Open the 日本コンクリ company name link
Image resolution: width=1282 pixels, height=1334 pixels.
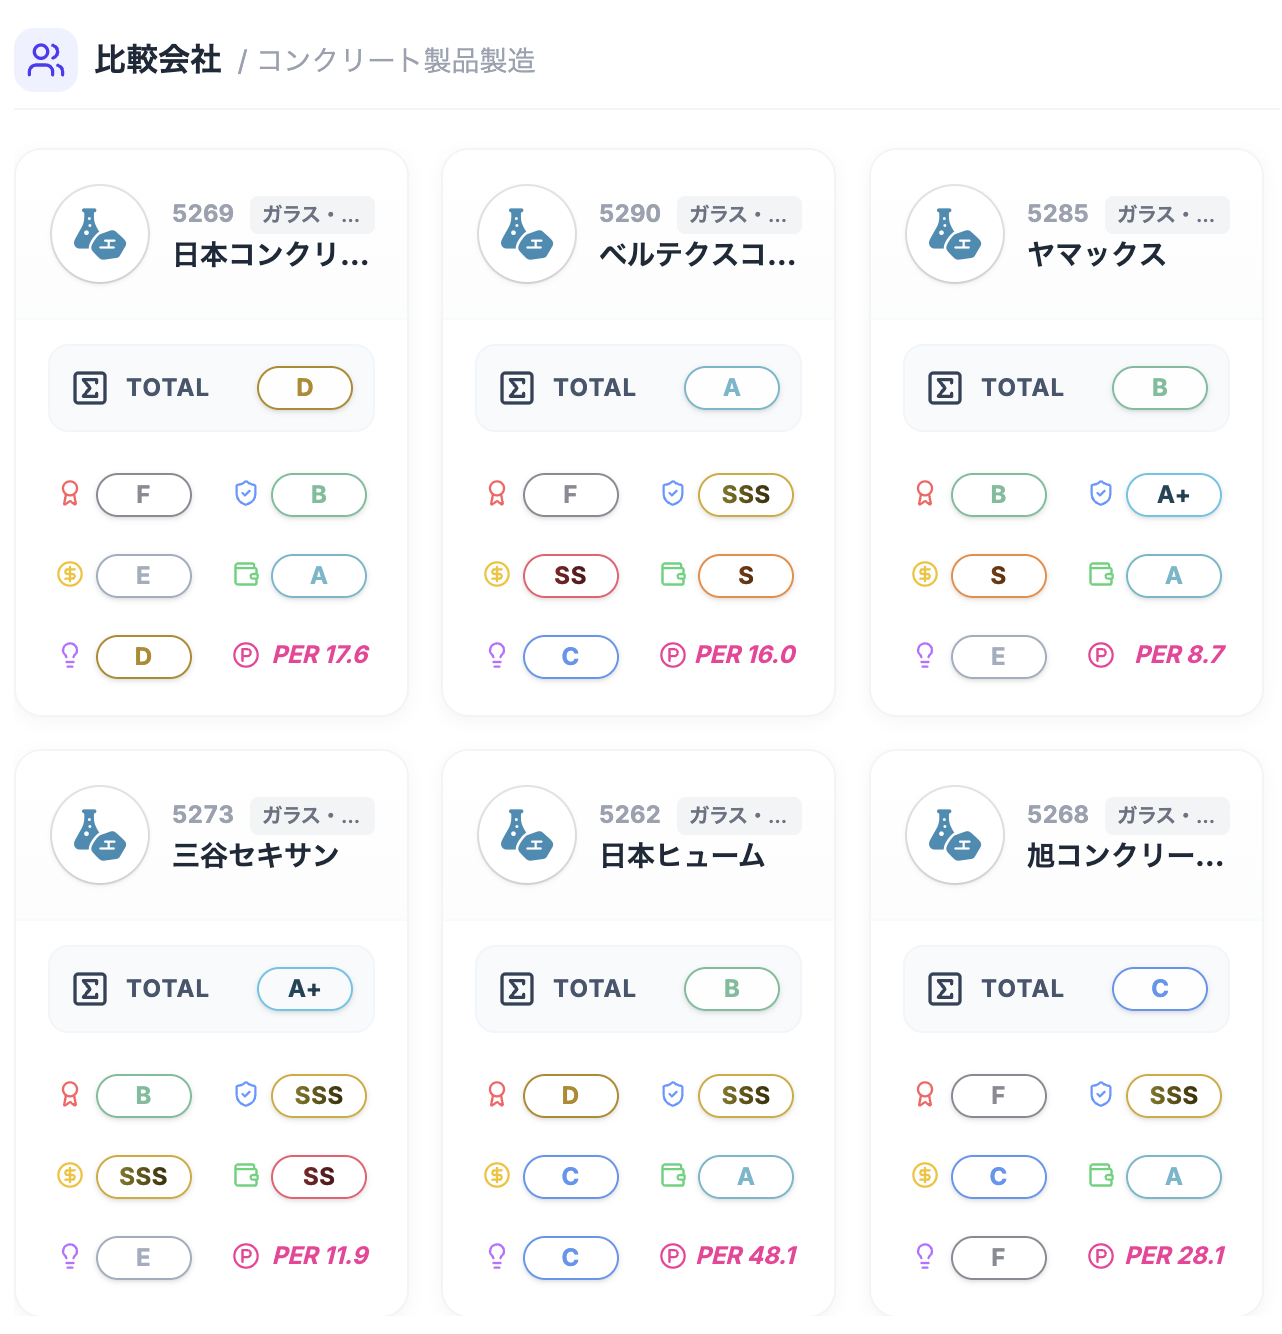tap(271, 256)
